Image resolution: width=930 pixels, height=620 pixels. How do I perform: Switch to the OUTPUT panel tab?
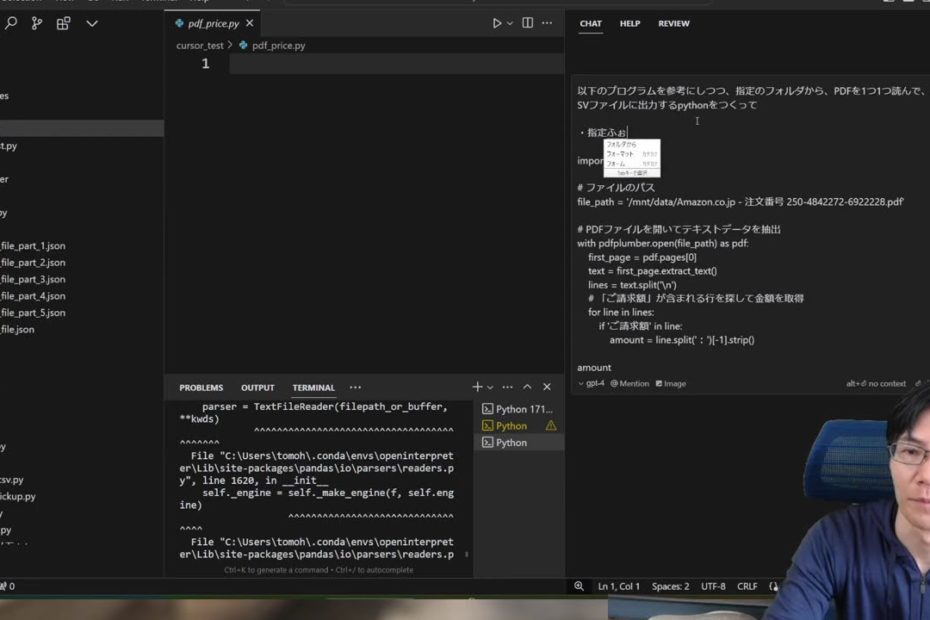257,388
